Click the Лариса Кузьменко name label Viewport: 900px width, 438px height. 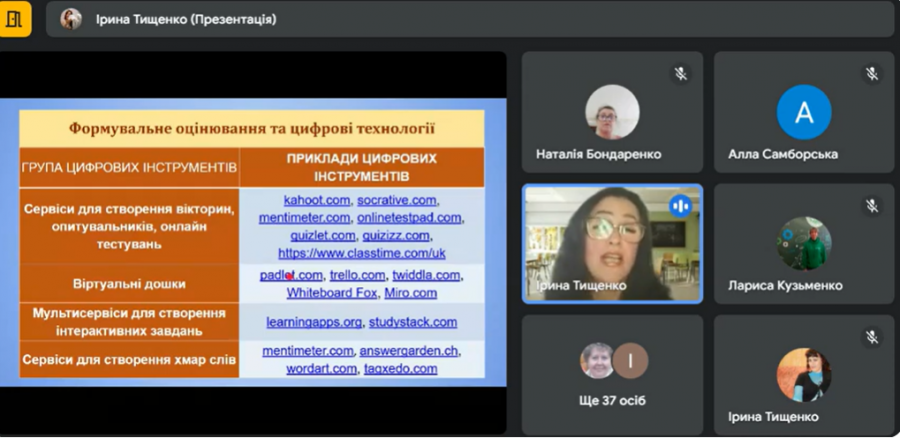point(785,286)
